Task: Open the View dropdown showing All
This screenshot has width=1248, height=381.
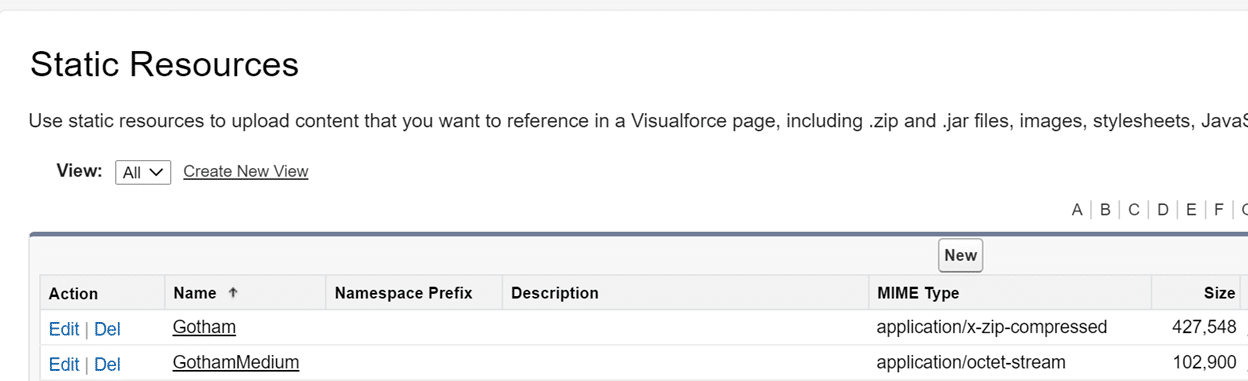Action: [x=143, y=172]
